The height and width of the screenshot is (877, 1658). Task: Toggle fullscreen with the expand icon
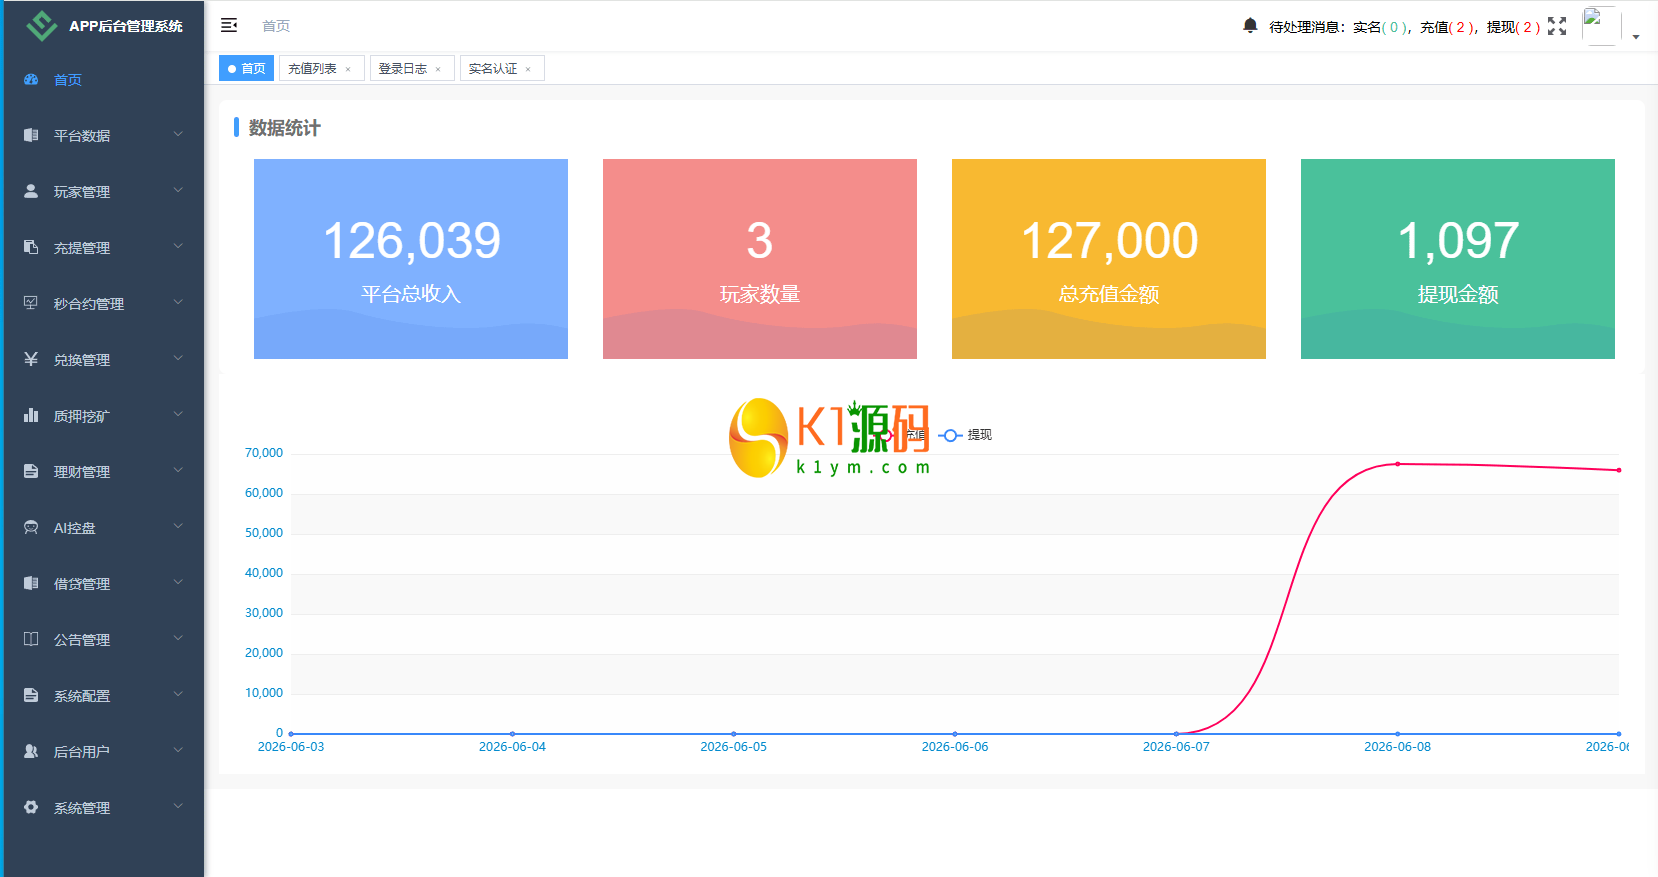tap(1557, 26)
